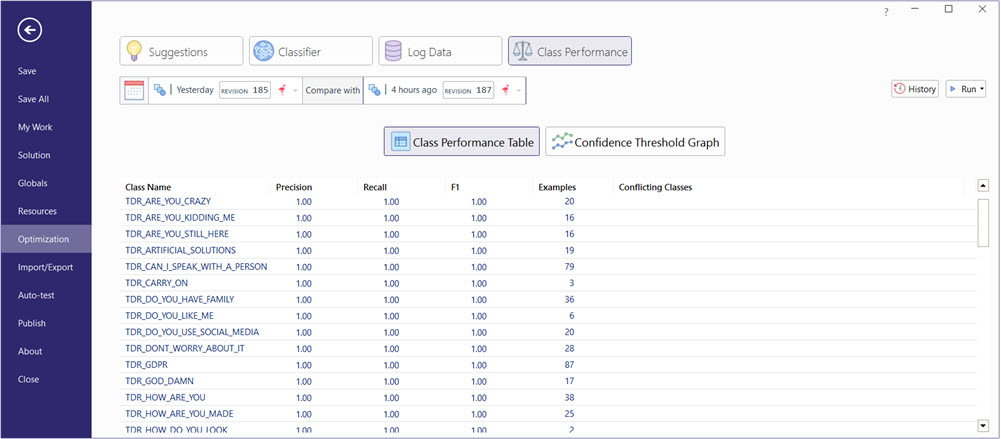Image resolution: width=1001 pixels, height=439 pixels.
Task: Open the Log Data tab
Action: point(440,51)
